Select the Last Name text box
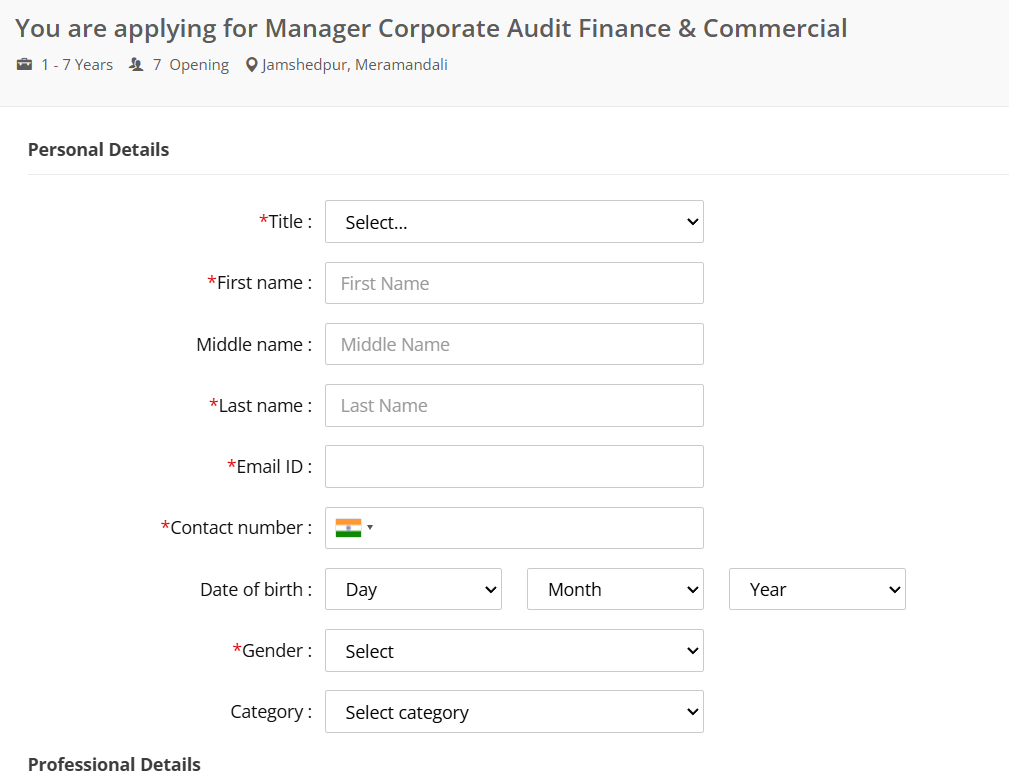Viewport: 1009px width, 774px height. pyautogui.click(x=514, y=405)
